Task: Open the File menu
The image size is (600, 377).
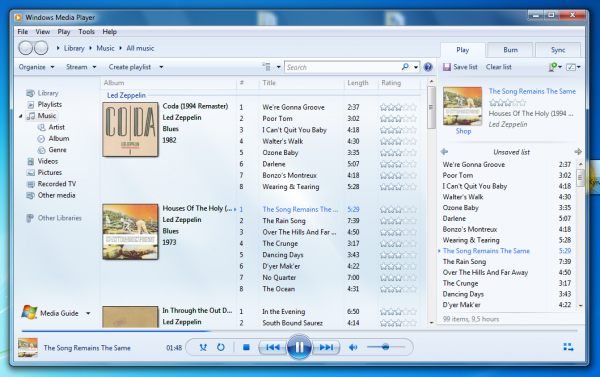Action: [x=23, y=32]
